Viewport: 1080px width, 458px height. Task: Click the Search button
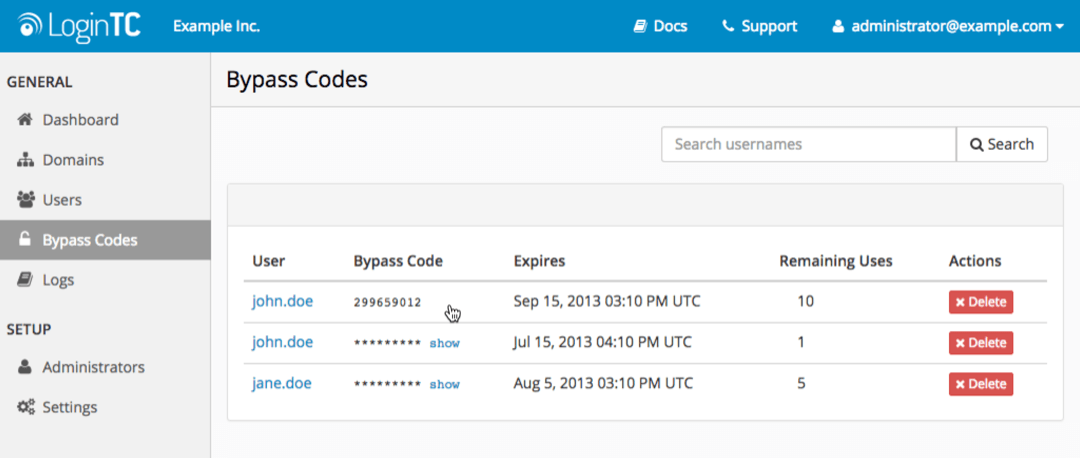1002,145
